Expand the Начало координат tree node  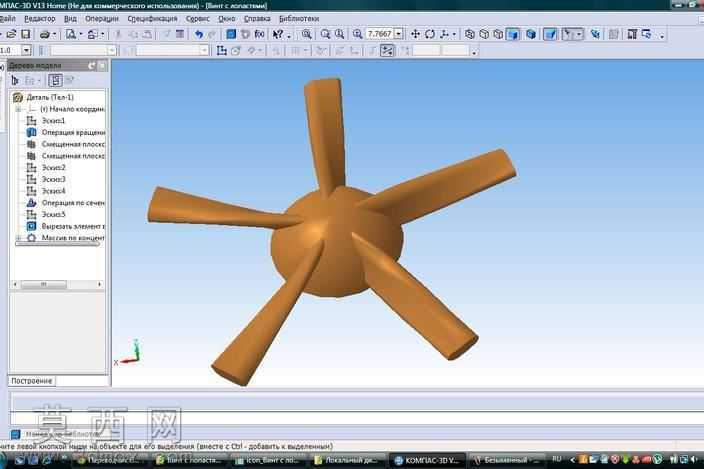pos(18,109)
